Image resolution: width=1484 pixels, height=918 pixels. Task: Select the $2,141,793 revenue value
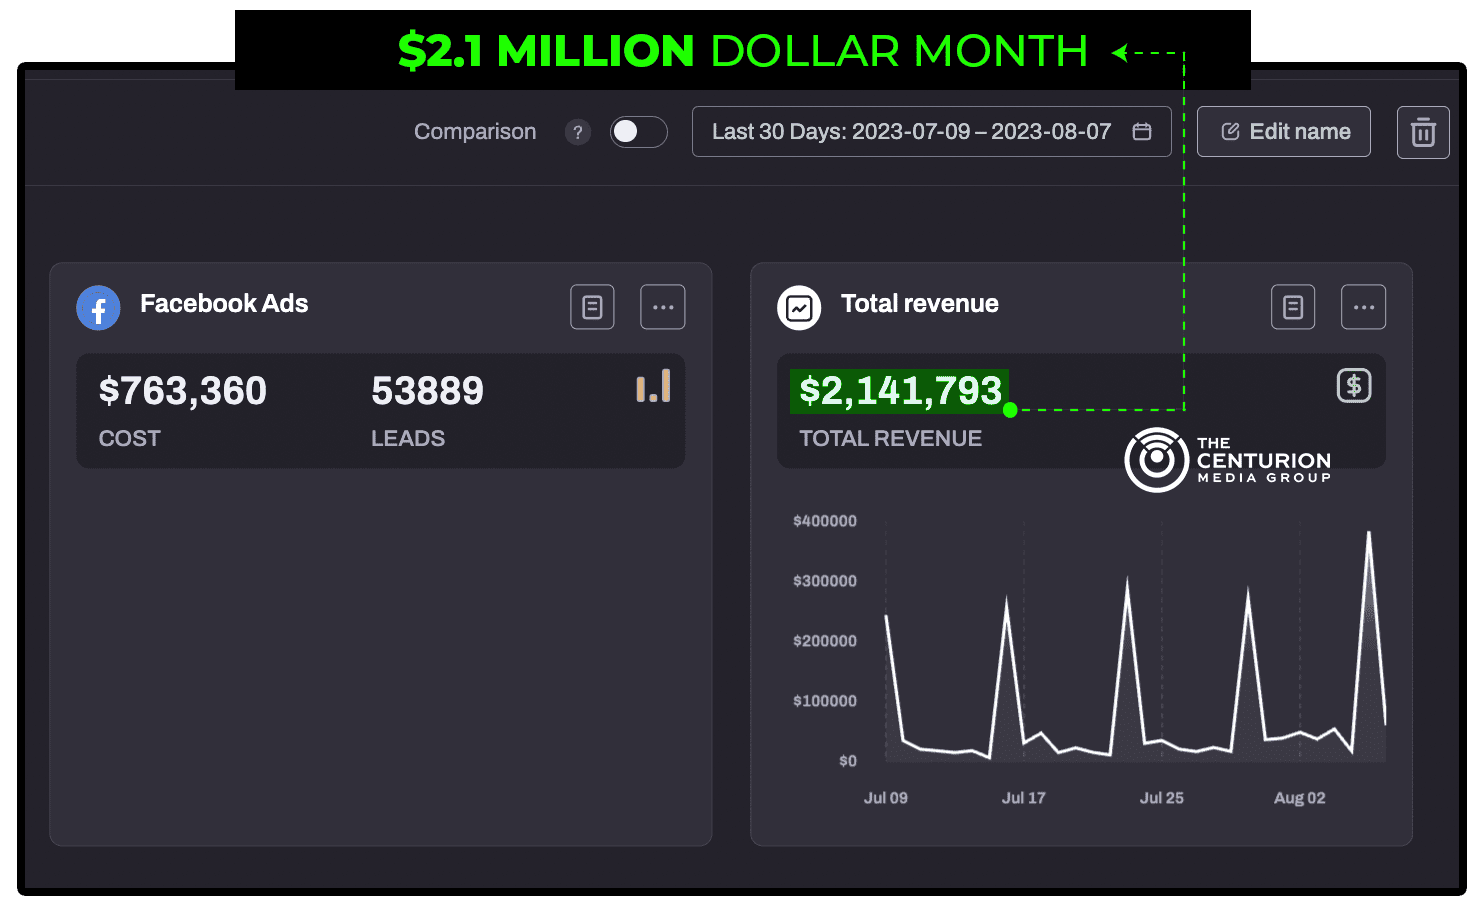(x=900, y=391)
